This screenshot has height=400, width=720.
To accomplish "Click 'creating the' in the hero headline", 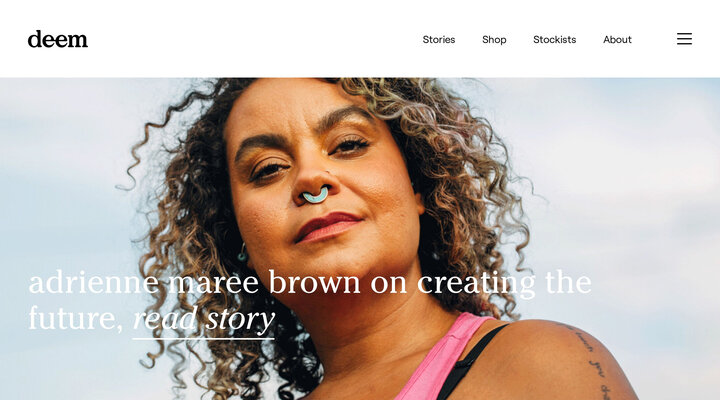I will pyautogui.click(x=504, y=282).
